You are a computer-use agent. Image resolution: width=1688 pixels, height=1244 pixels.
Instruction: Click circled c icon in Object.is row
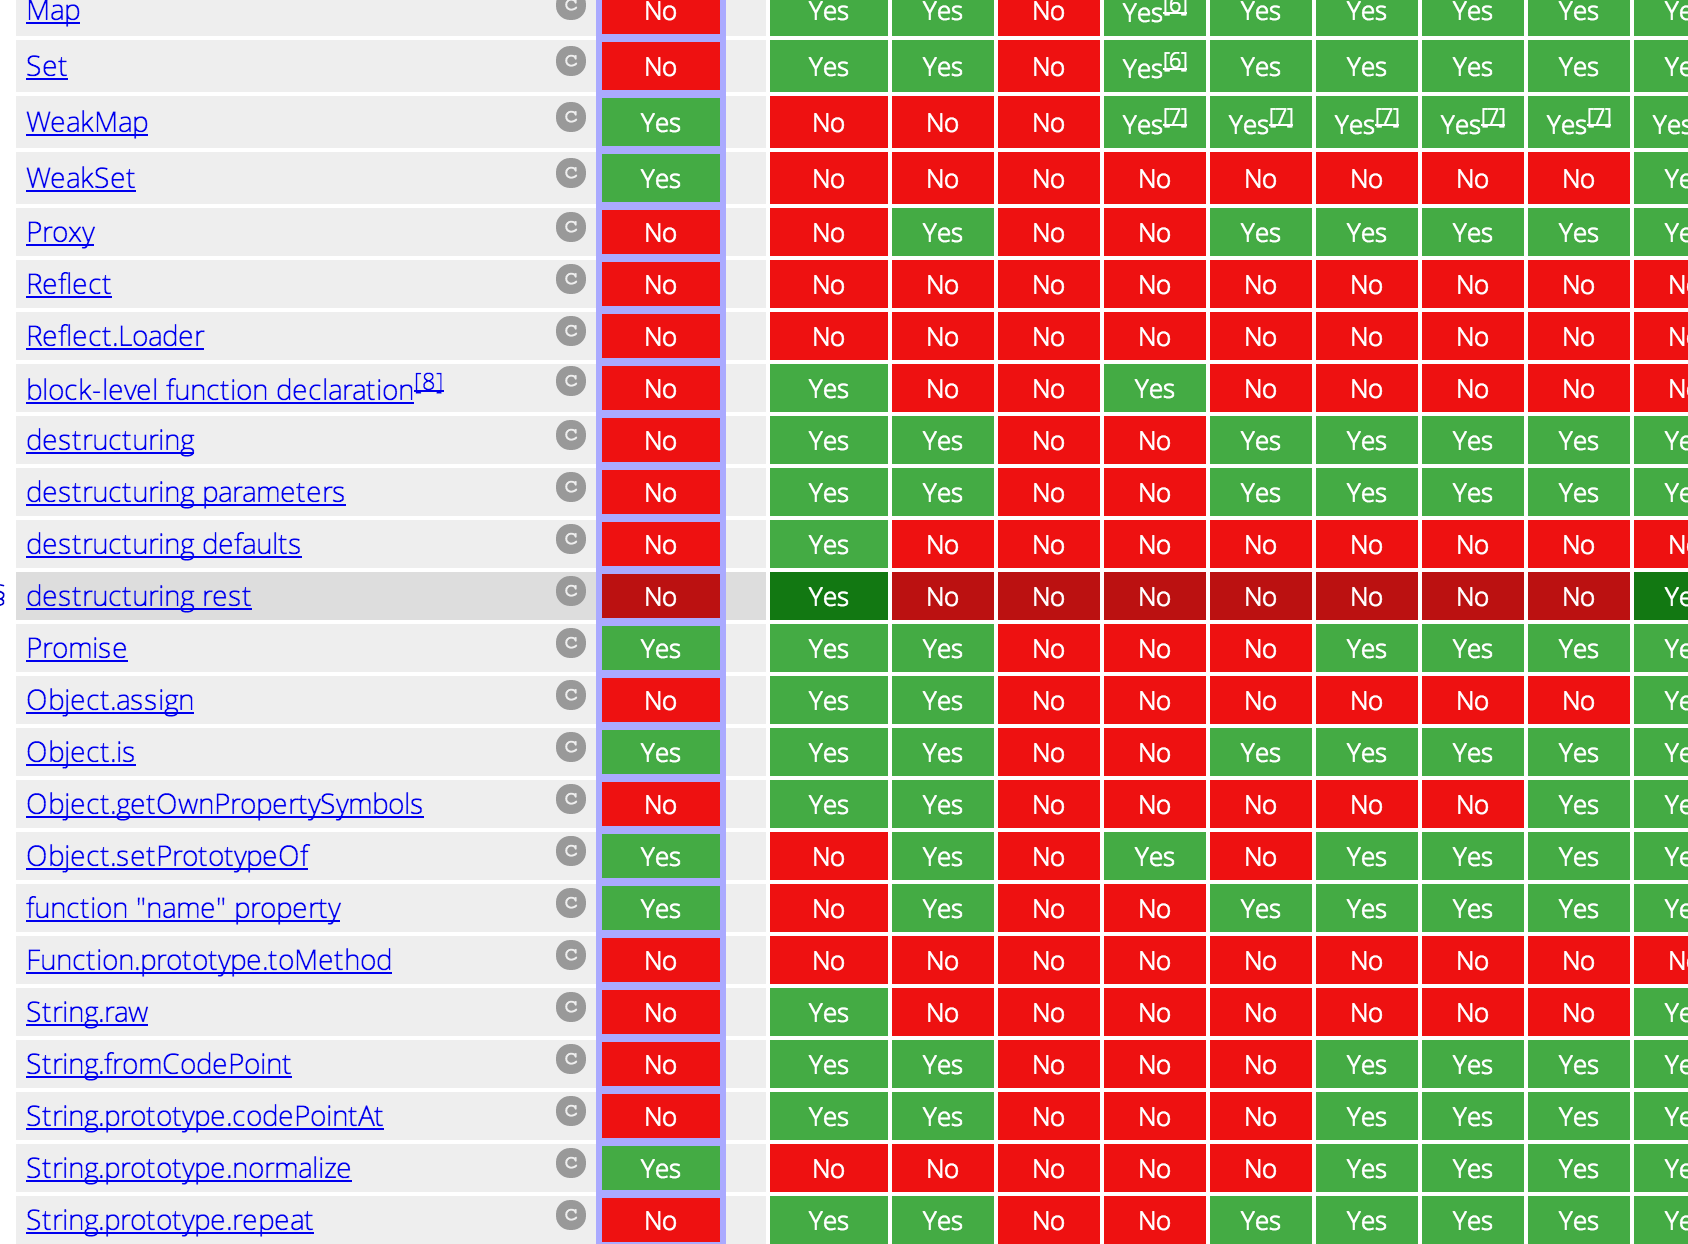(570, 747)
